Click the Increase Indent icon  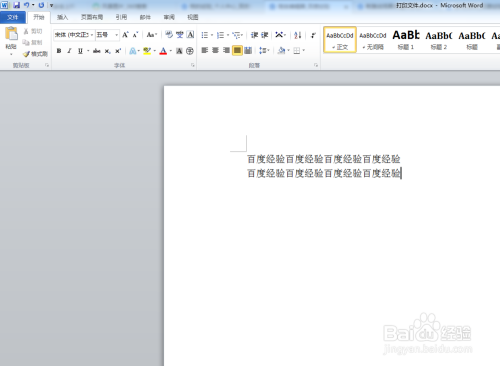point(265,35)
